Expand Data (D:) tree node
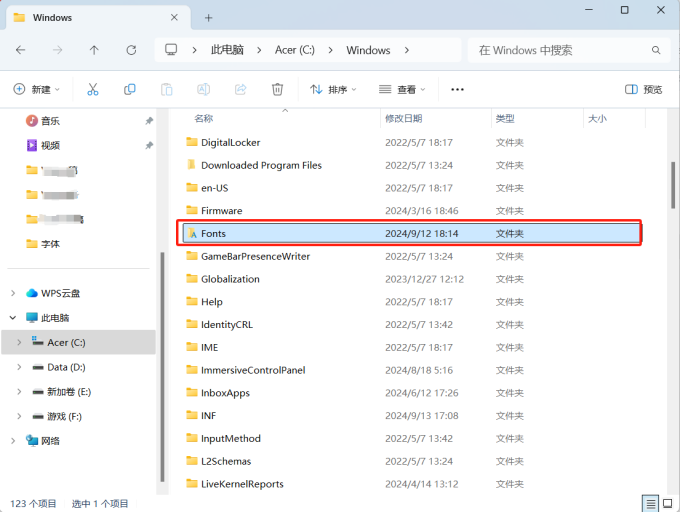The width and height of the screenshot is (680, 512). [x=19, y=367]
